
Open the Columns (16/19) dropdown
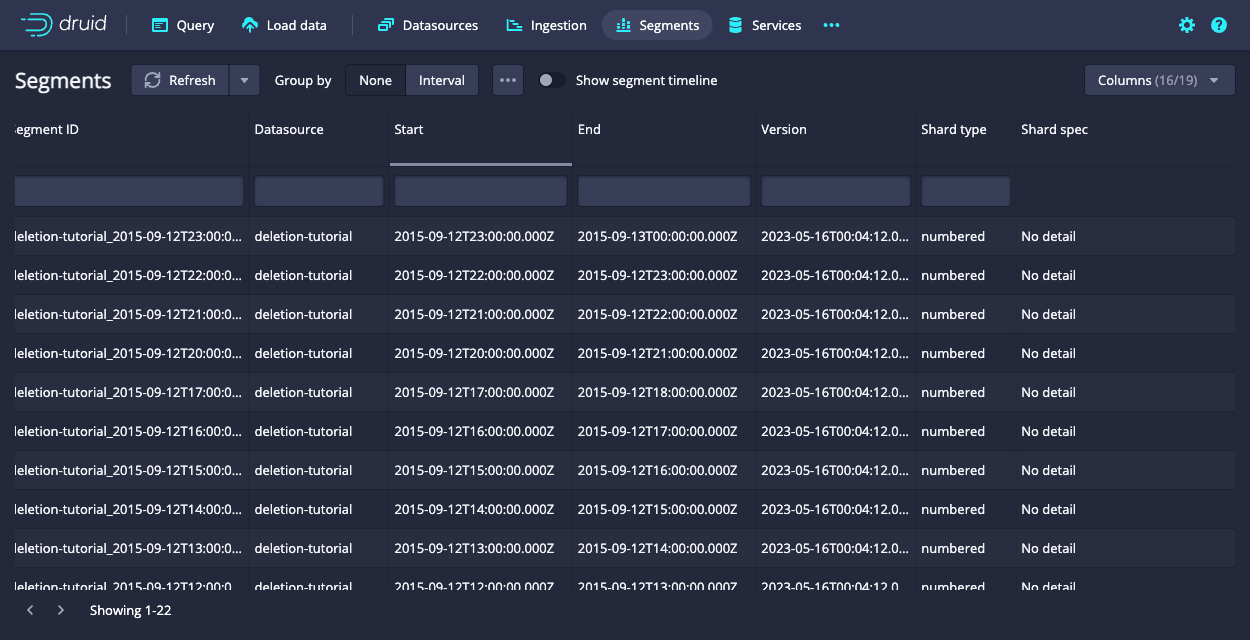click(x=1159, y=80)
